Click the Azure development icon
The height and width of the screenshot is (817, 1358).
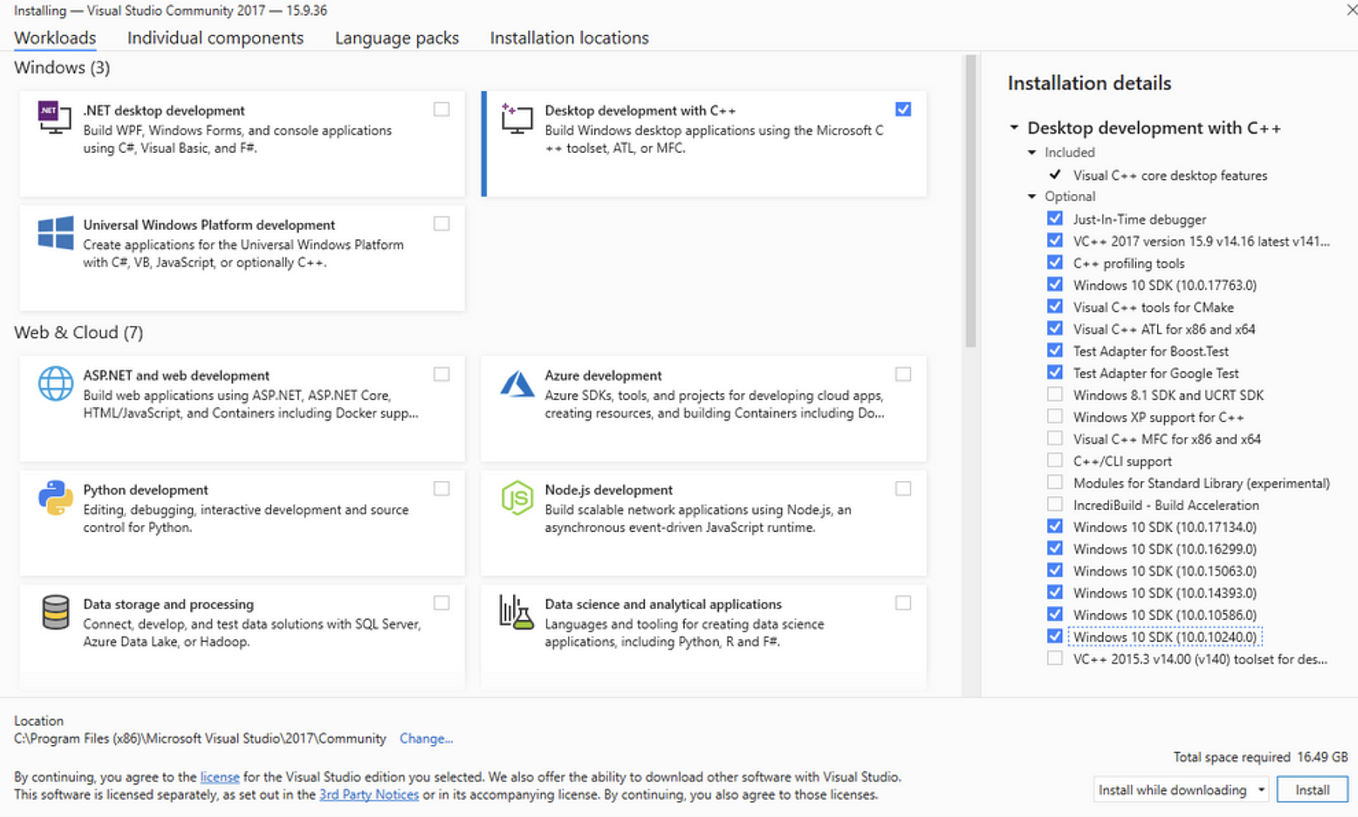click(516, 383)
